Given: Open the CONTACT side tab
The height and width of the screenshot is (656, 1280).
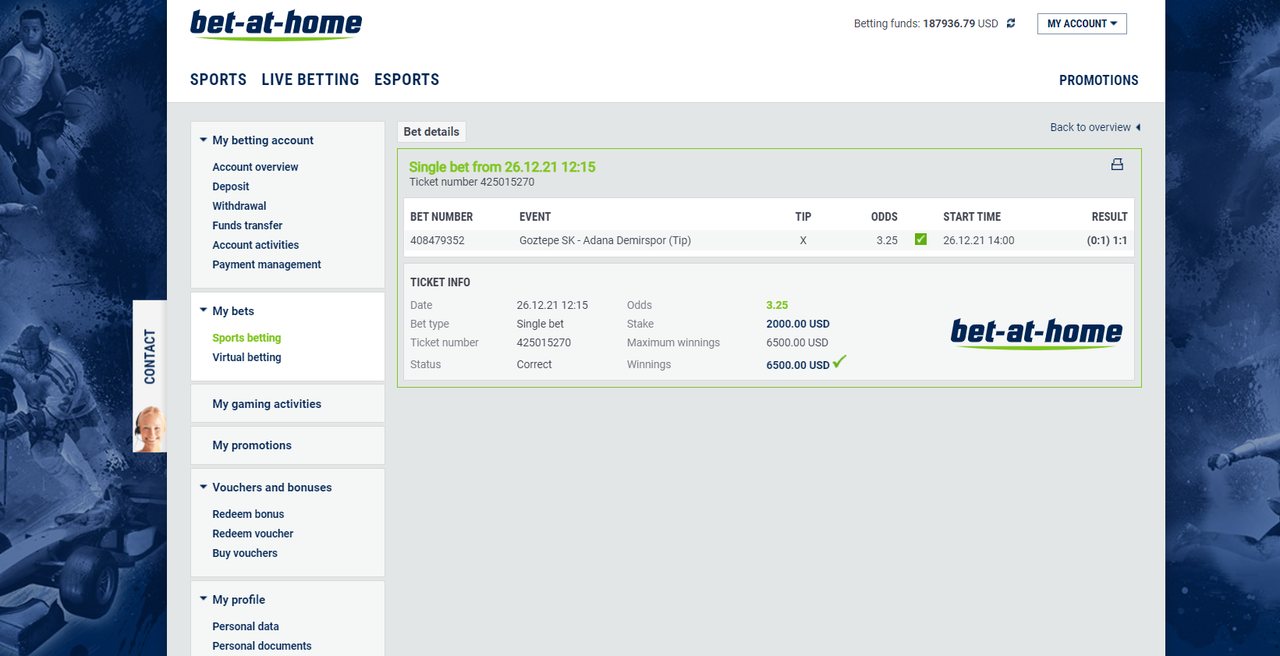Looking at the screenshot, I should (150, 356).
